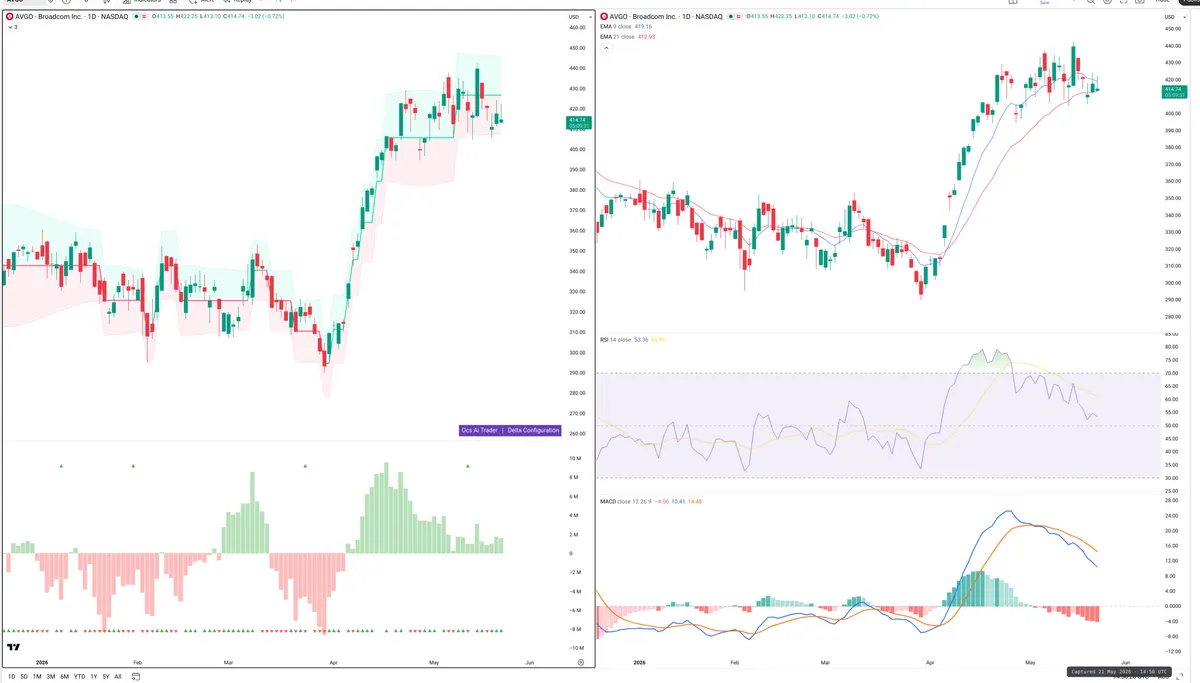Open the USD currency label on left chart
This screenshot has height=683, width=1200.
(x=574, y=17)
